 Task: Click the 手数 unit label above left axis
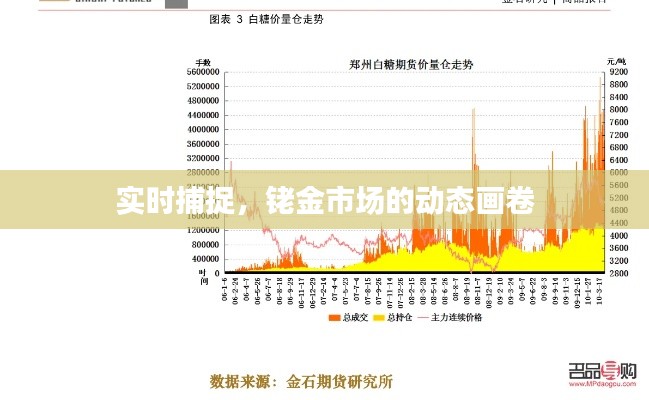pos(203,62)
